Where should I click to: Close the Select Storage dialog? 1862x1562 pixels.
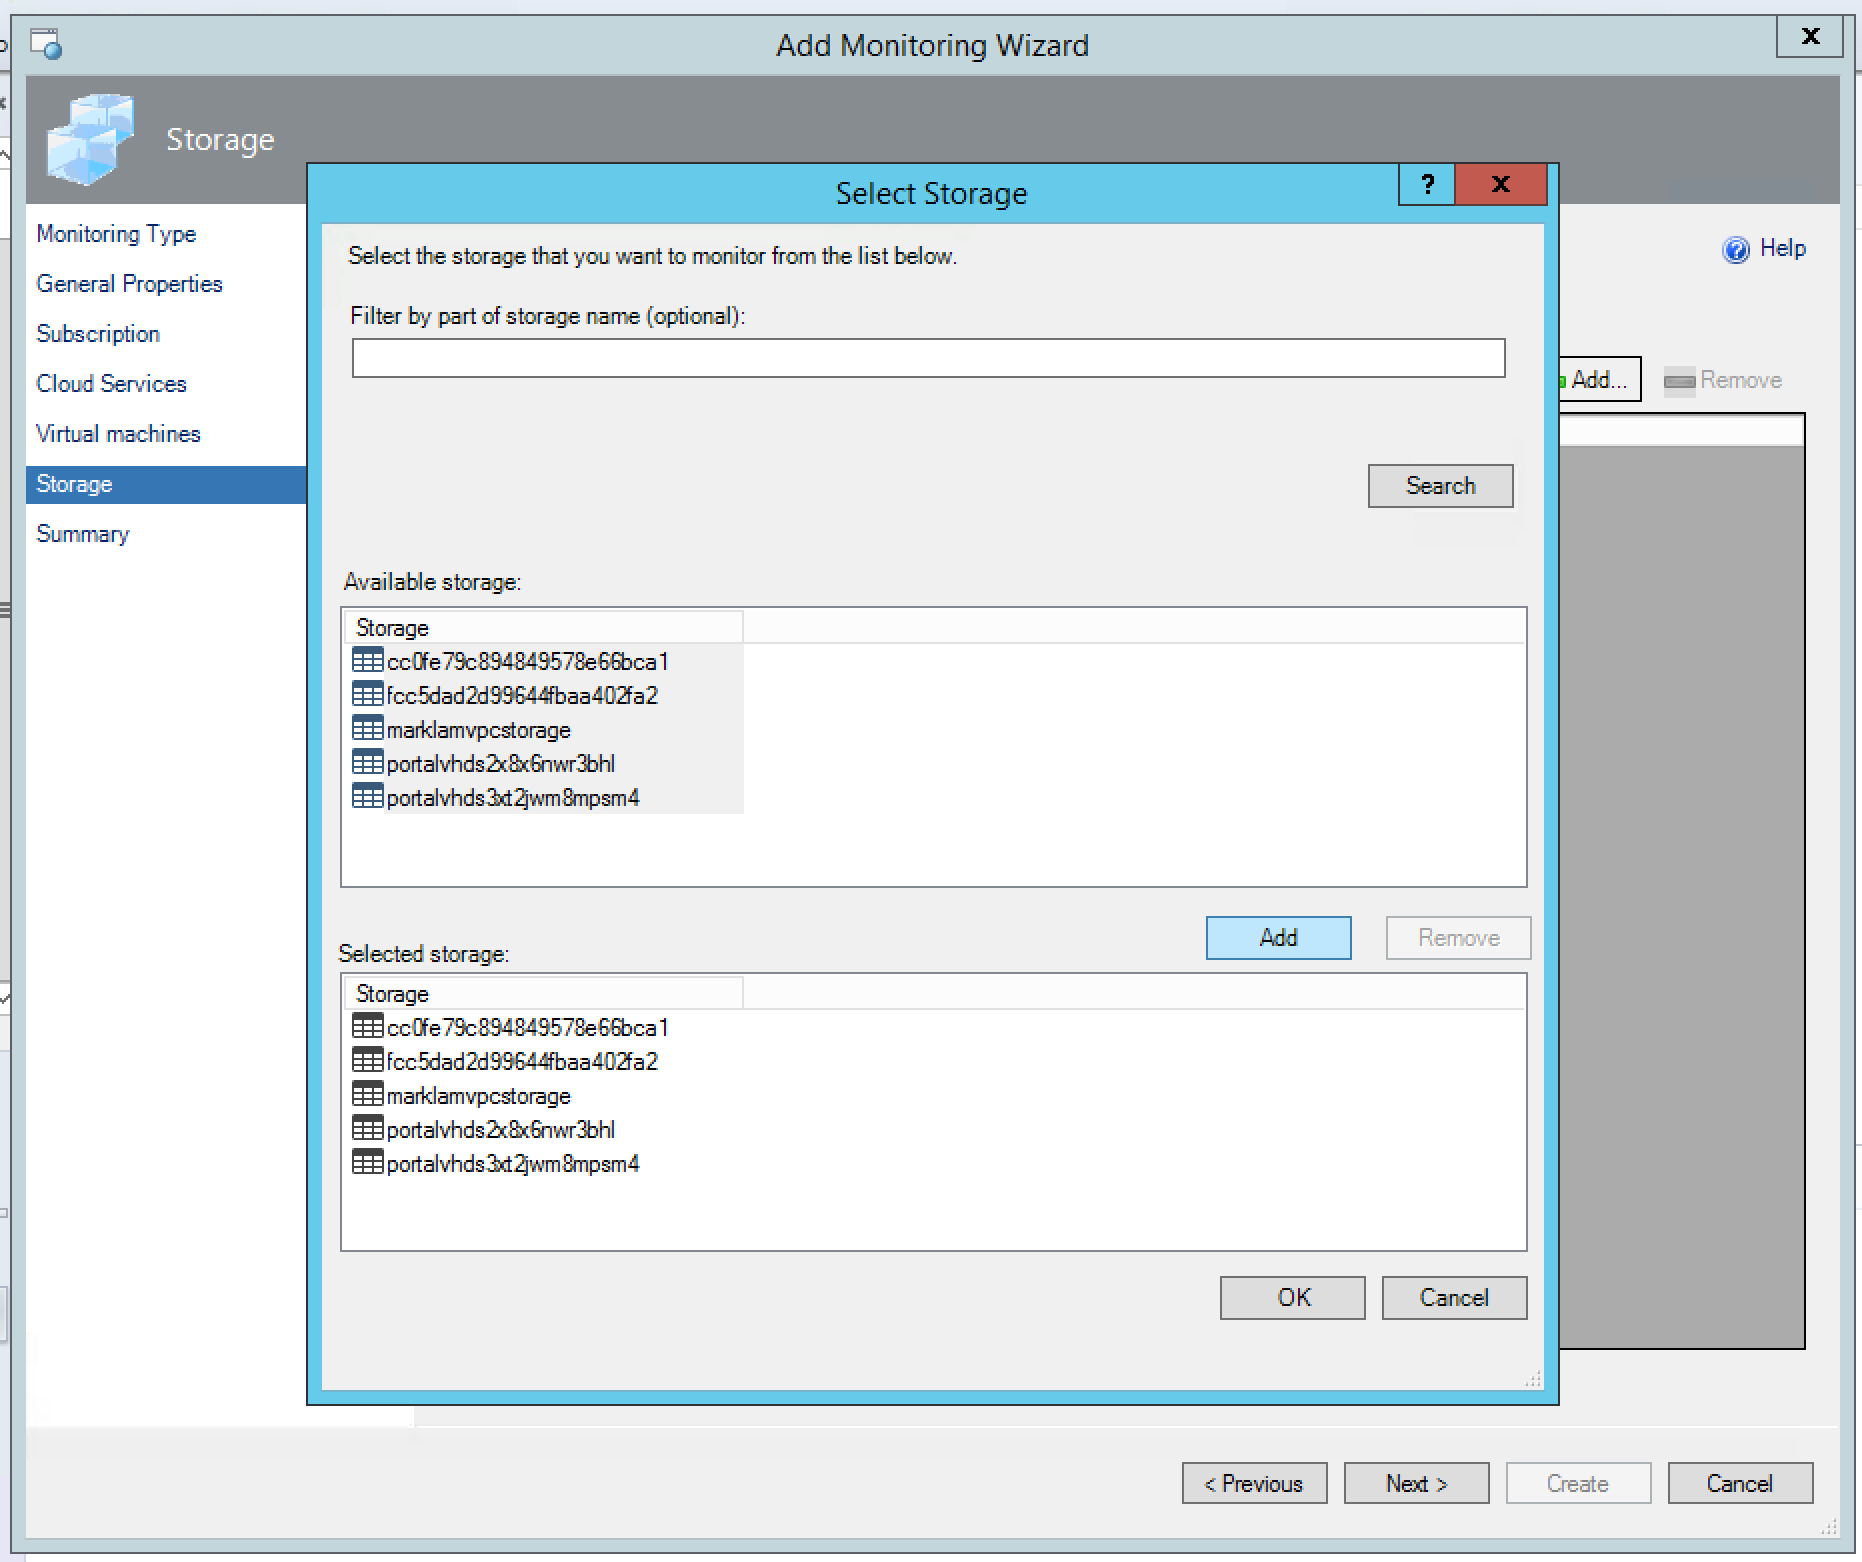pyautogui.click(x=1500, y=184)
